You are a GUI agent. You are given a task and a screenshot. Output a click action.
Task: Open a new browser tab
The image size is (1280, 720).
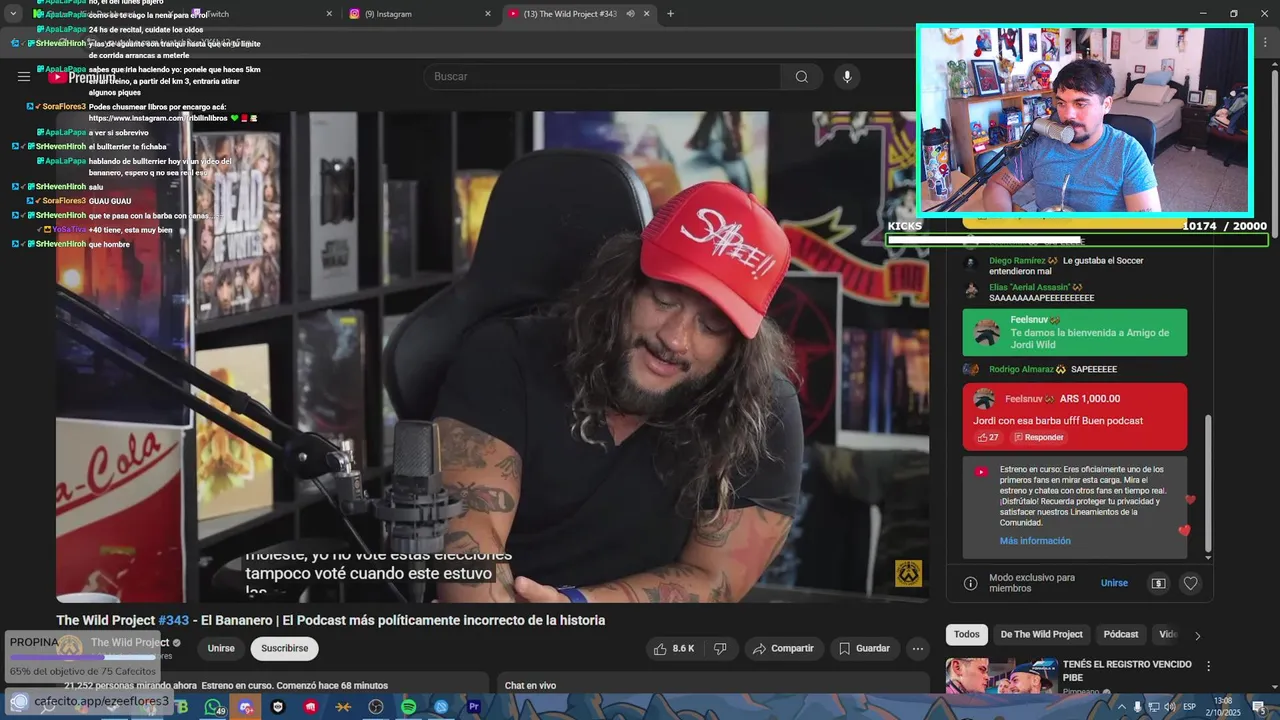click(x=670, y=14)
